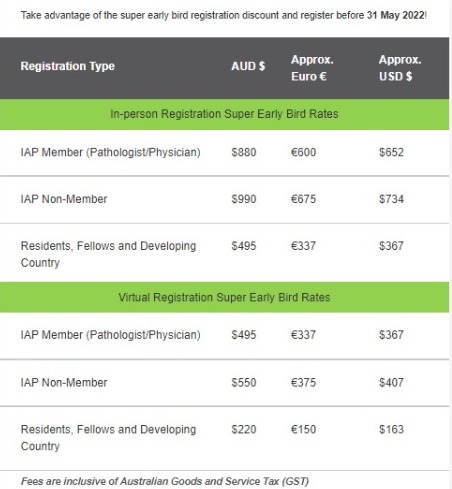The width and height of the screenshot is (452, 489).
Task: Click the in-person IAP Non-Member $990 price
Action: coord(244,199)
